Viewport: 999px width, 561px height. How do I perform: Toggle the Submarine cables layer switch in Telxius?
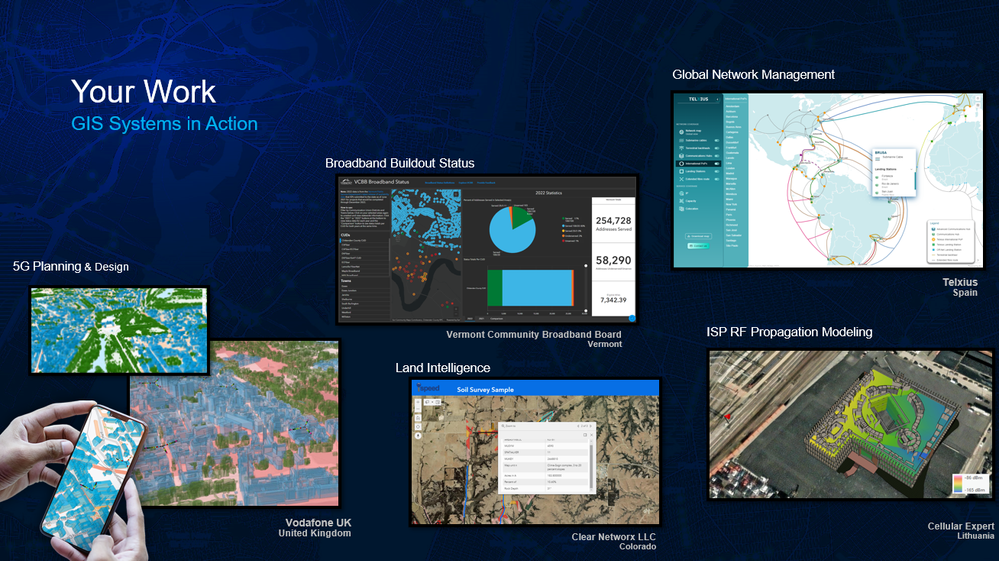(717, 141)
